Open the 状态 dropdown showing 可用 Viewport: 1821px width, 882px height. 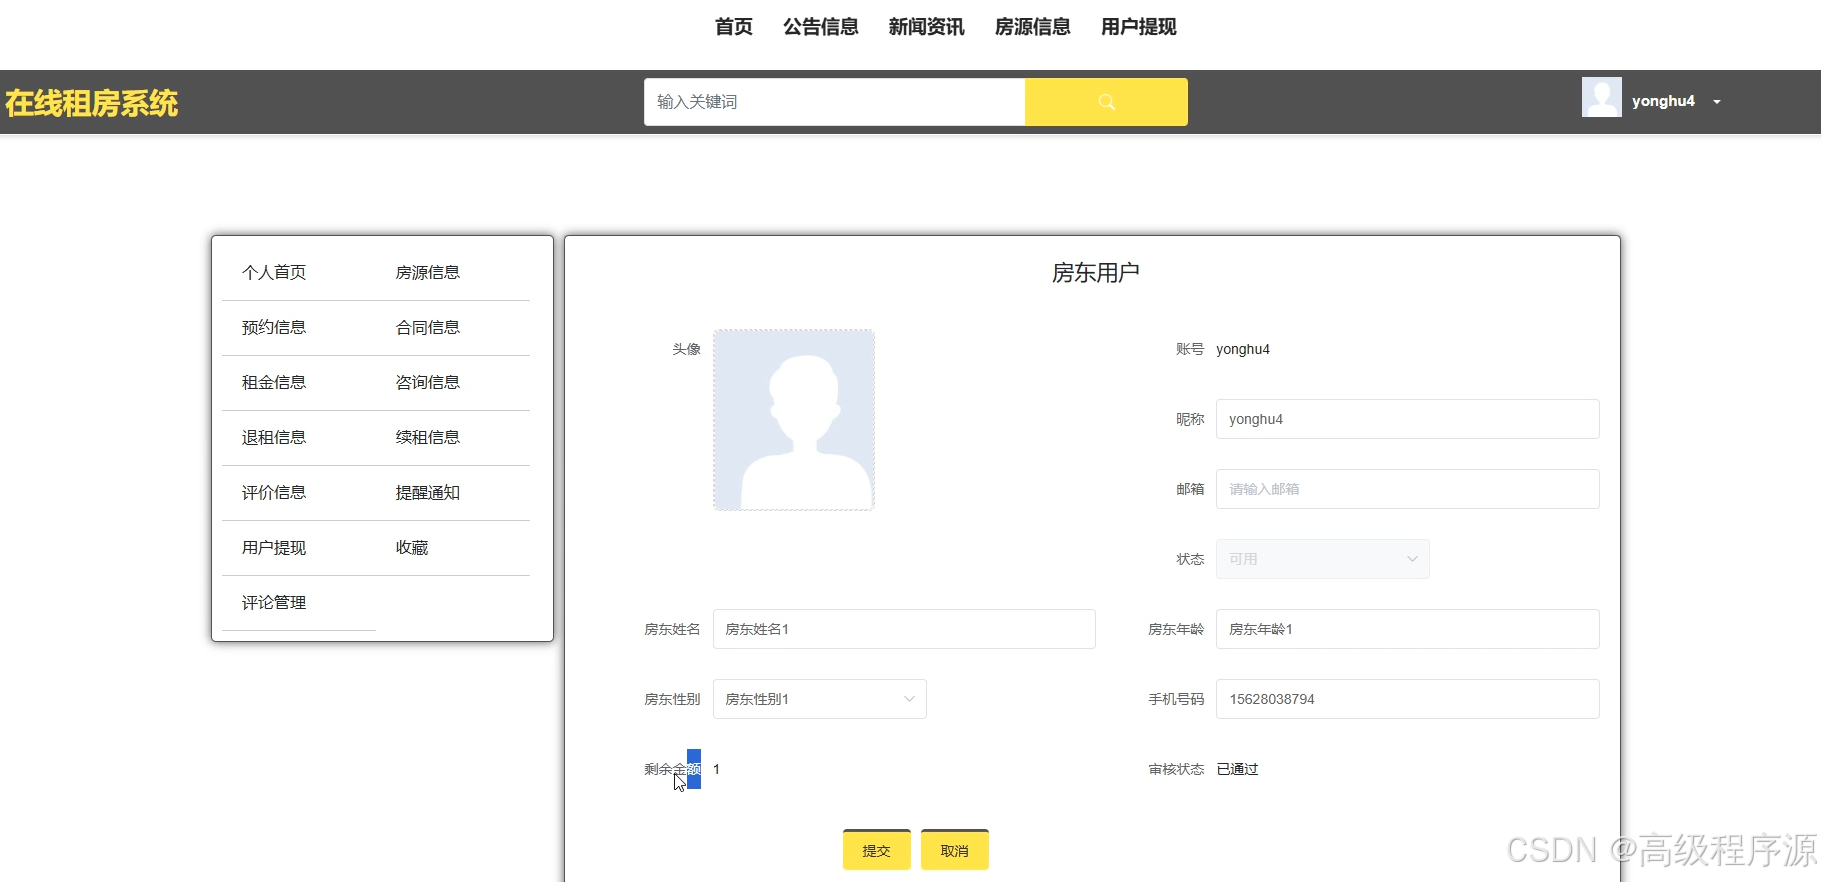[x=1322, y=559]
